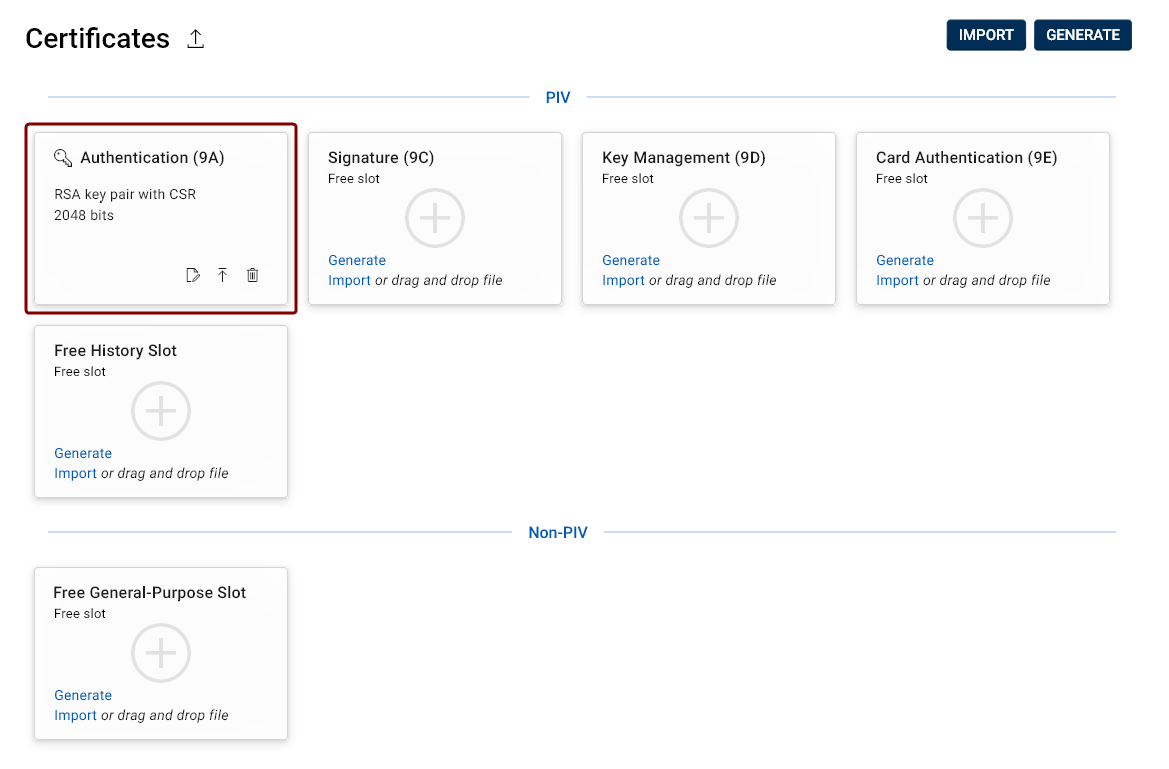Click the plus circle in Card Authentication (9E)
The width and height of the screenshot is (1169, 769).
(x=983, y=218)
